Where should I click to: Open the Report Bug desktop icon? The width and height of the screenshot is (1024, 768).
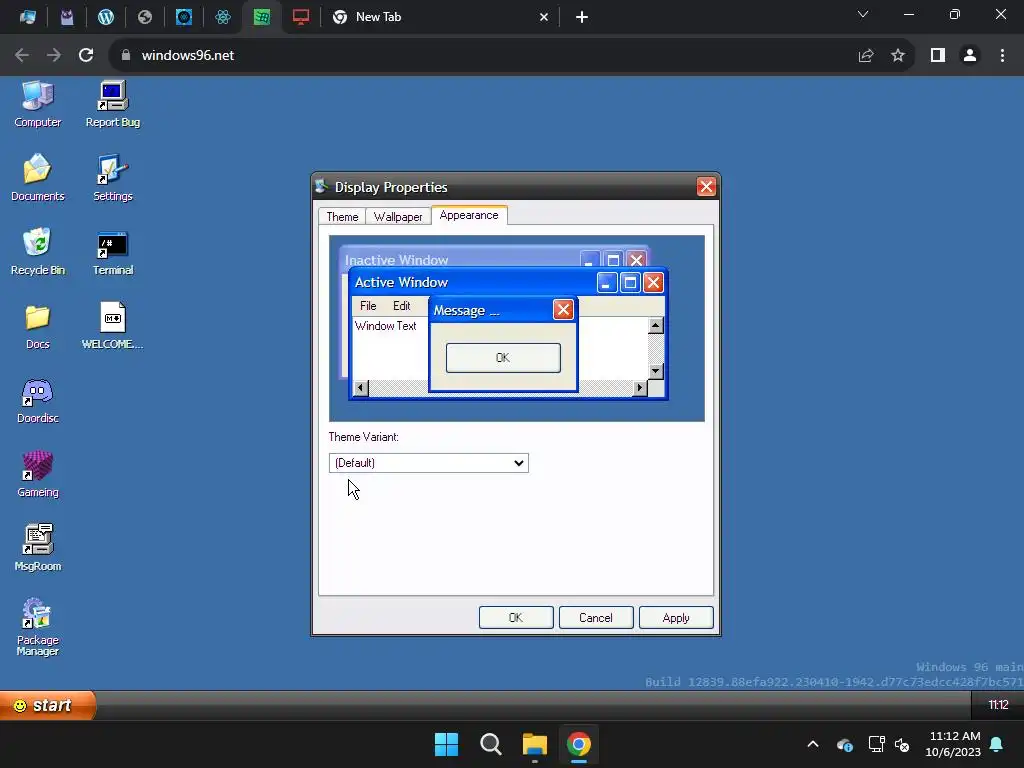112,103
